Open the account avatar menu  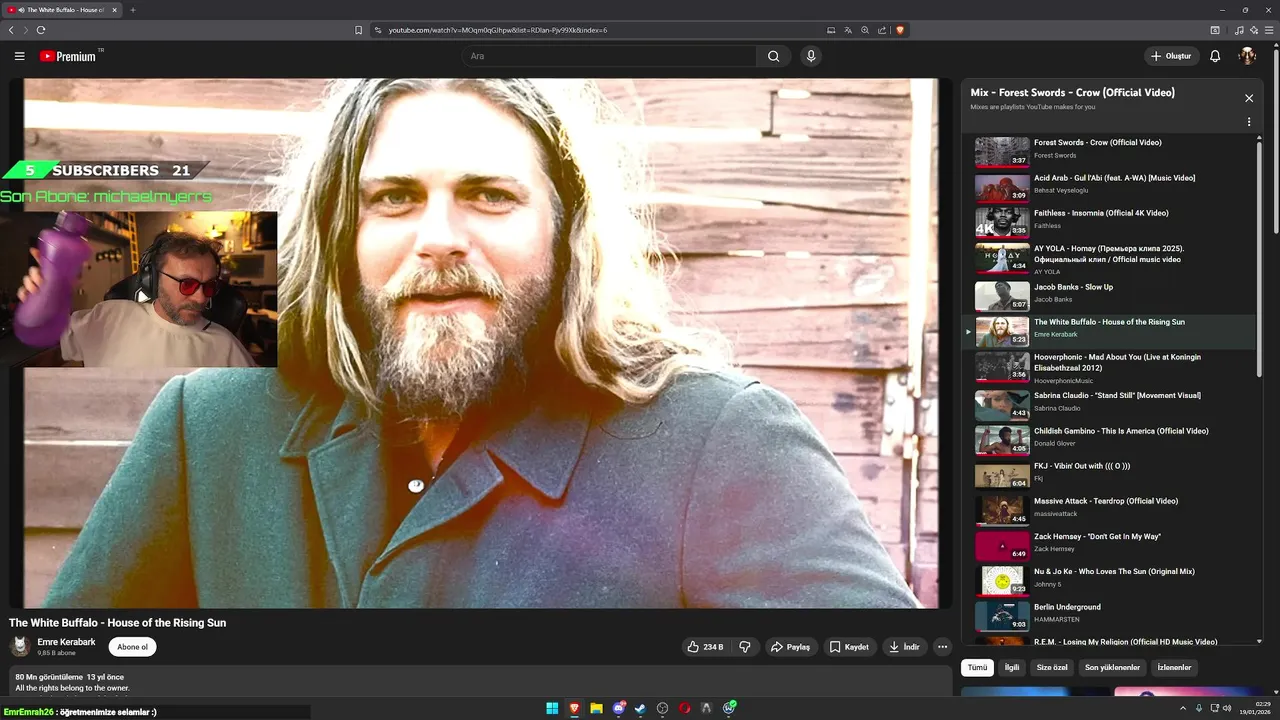tap(1247, 56)
